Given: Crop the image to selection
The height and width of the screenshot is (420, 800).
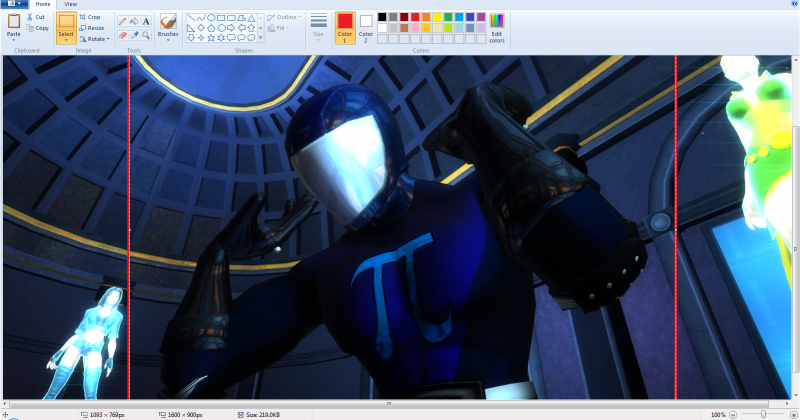Looking at the screenshot, I should coord(90,17).
